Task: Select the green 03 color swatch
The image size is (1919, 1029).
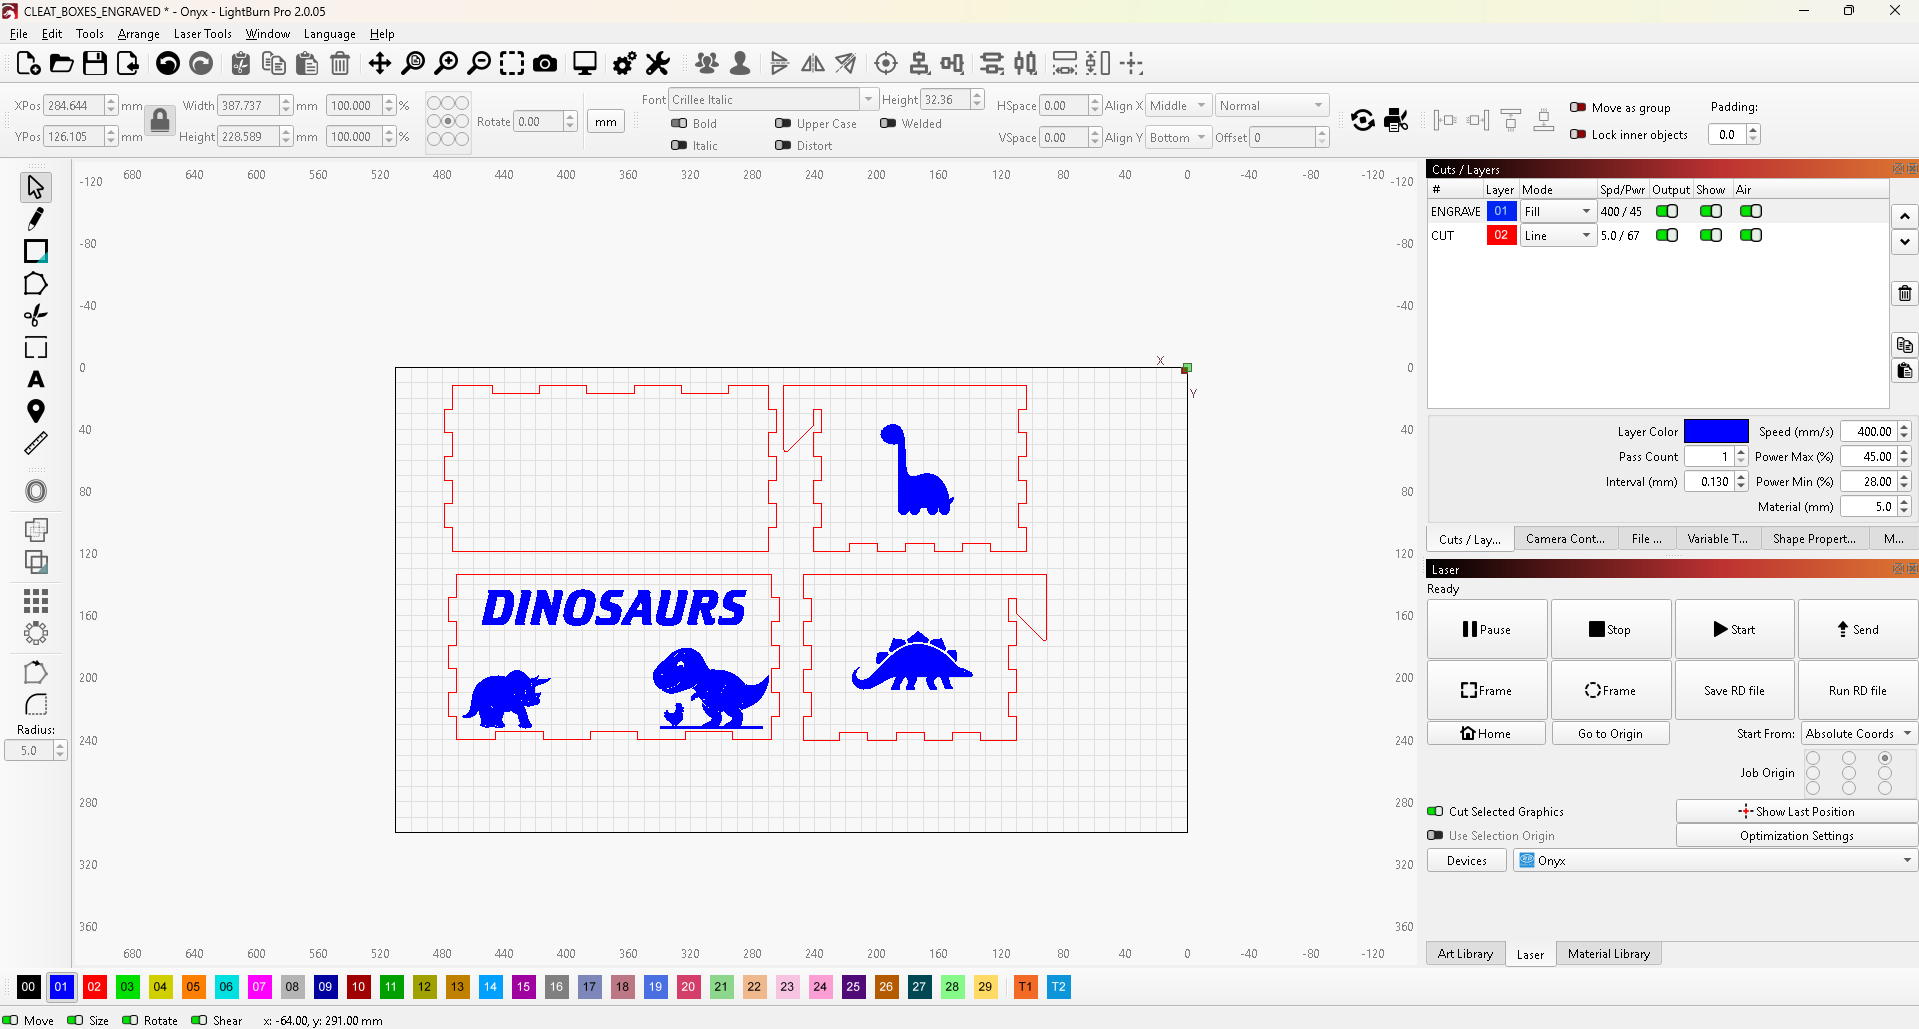Action: [127, 987]
